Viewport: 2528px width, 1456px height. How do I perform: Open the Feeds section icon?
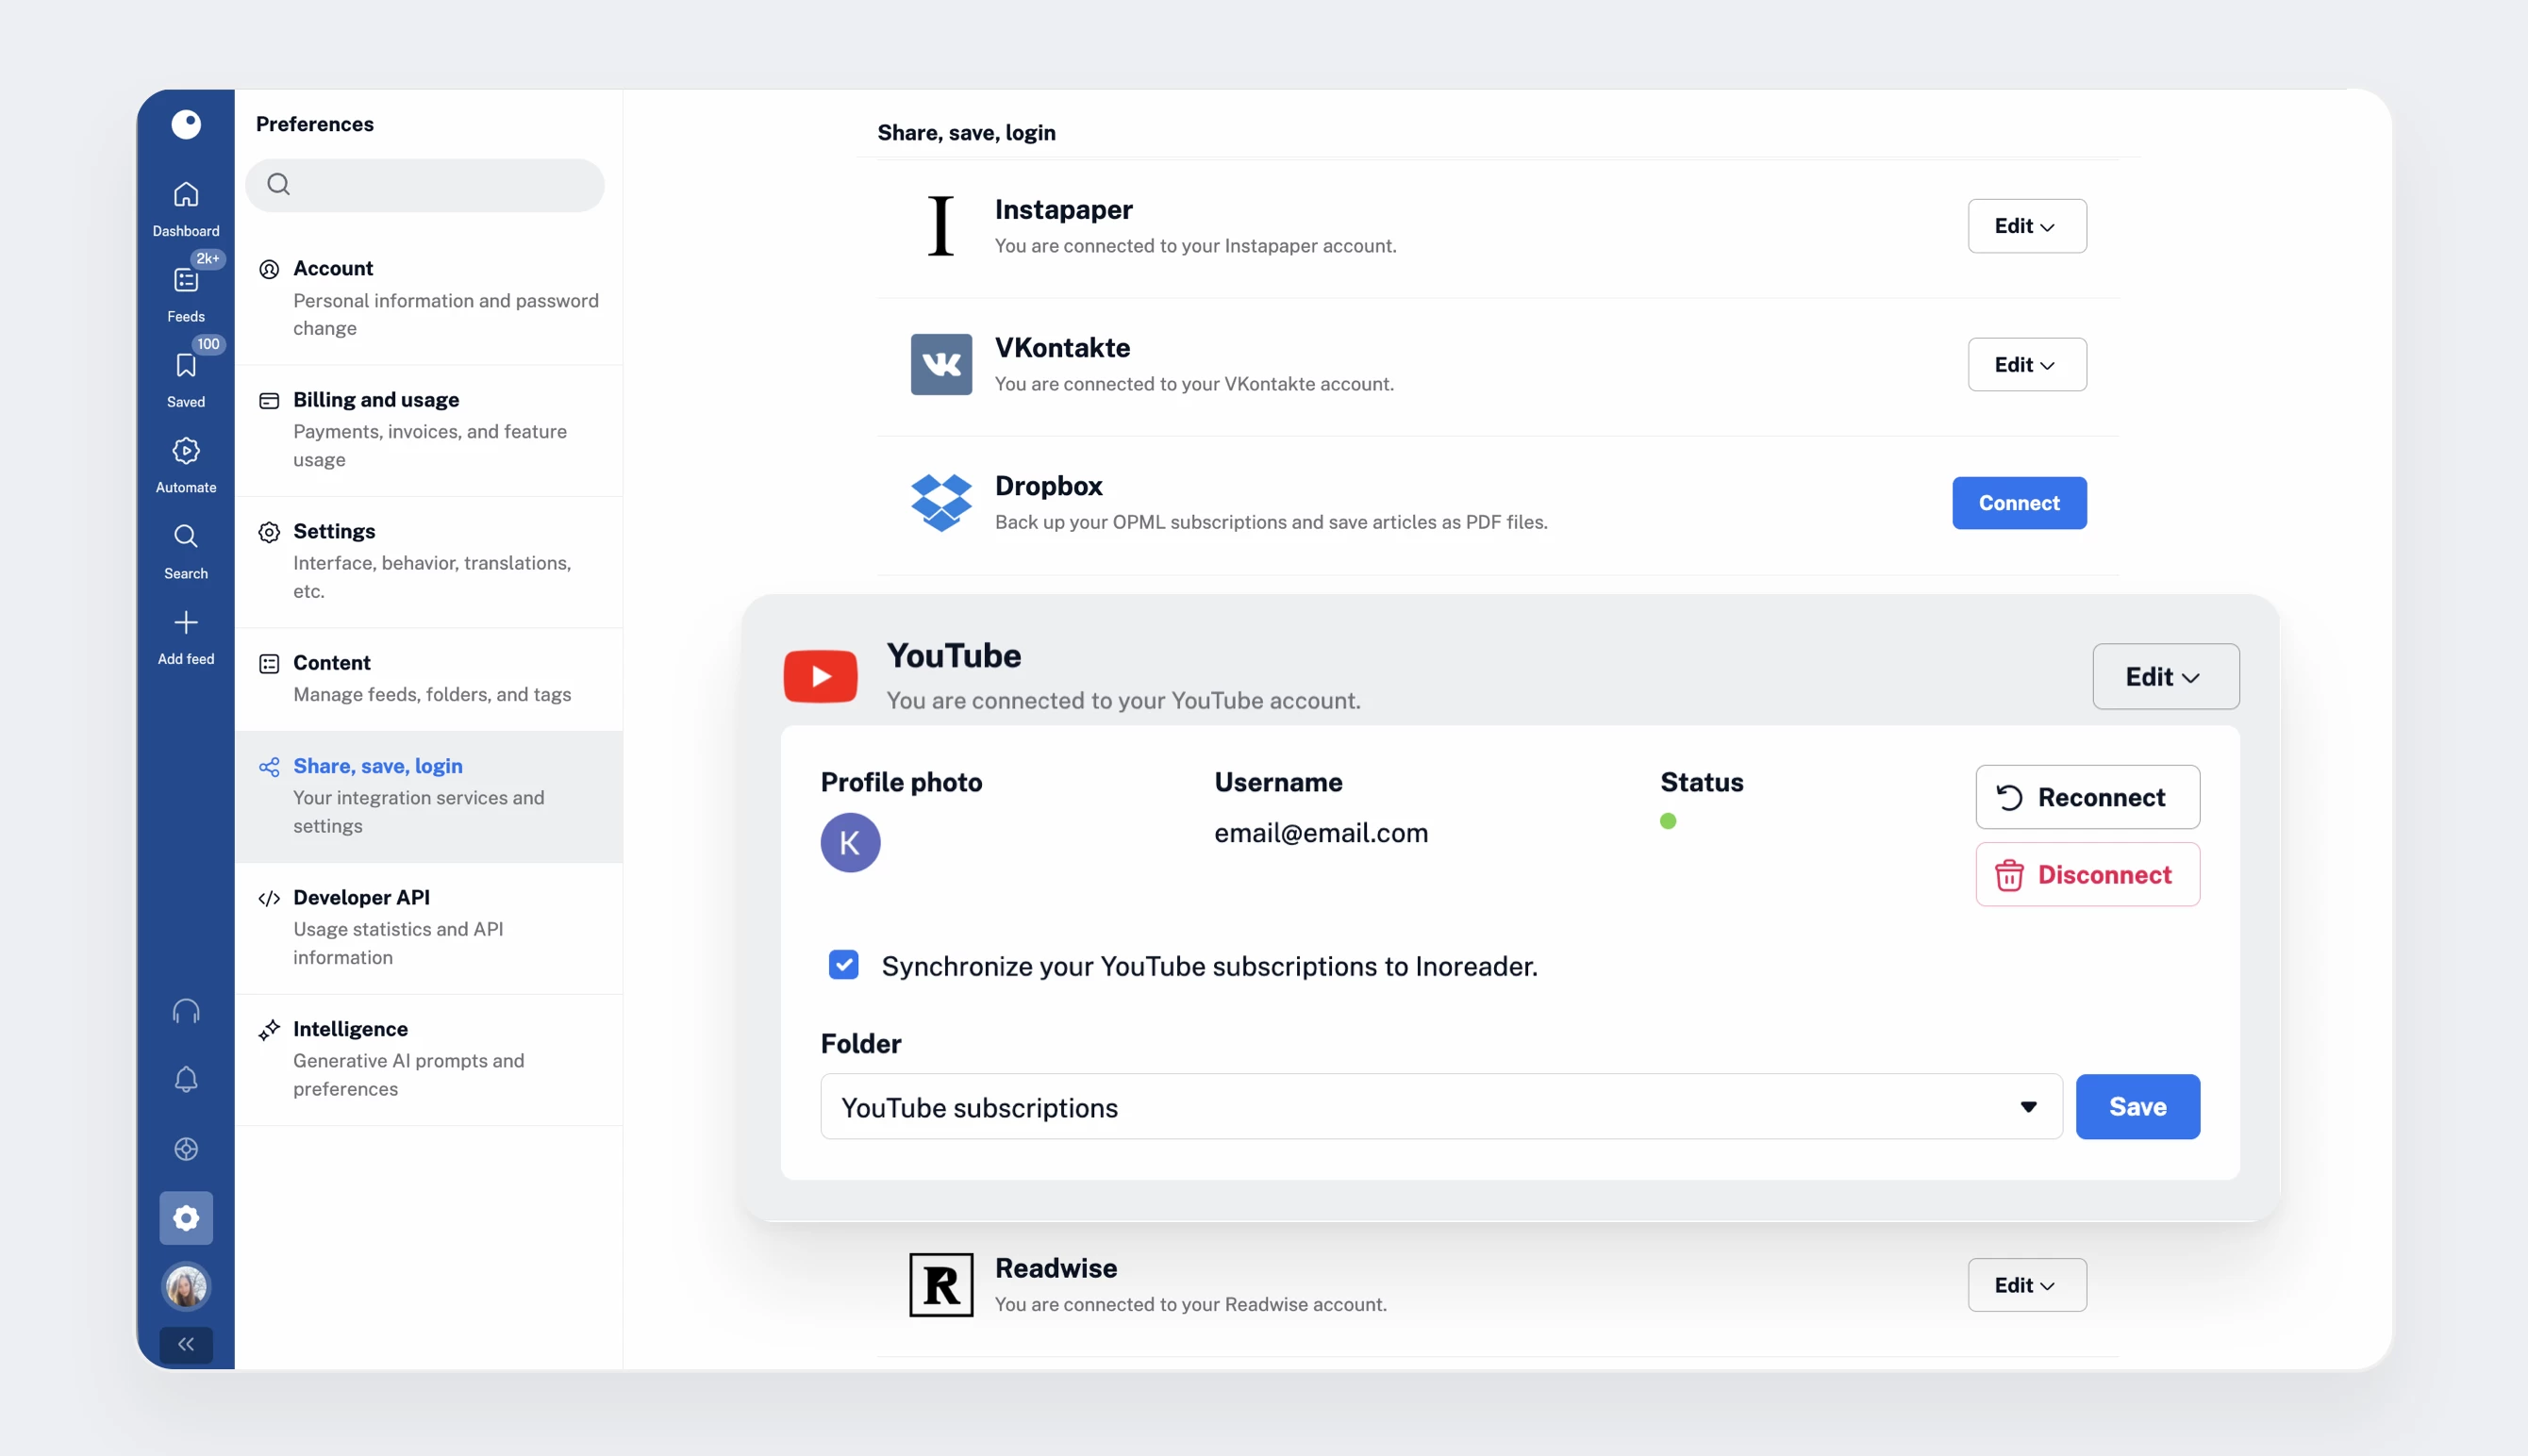[x=186, y=281]
